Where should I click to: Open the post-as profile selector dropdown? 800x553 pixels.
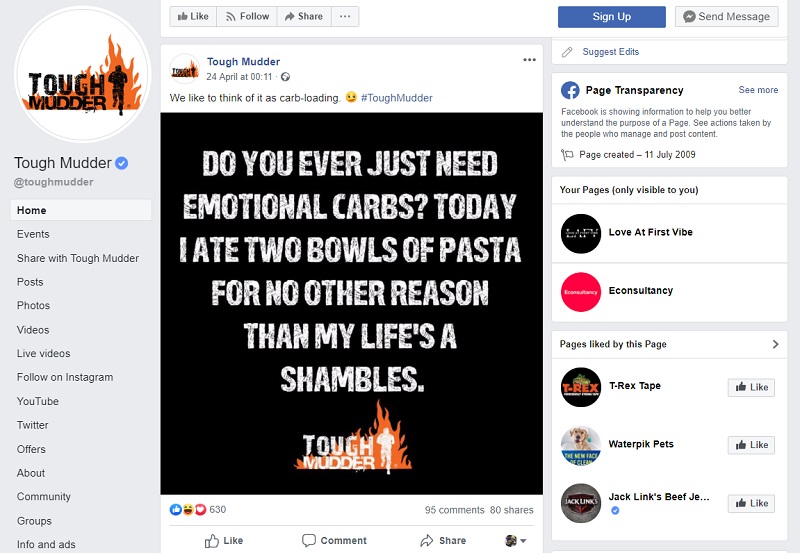[x=515, y=540]
